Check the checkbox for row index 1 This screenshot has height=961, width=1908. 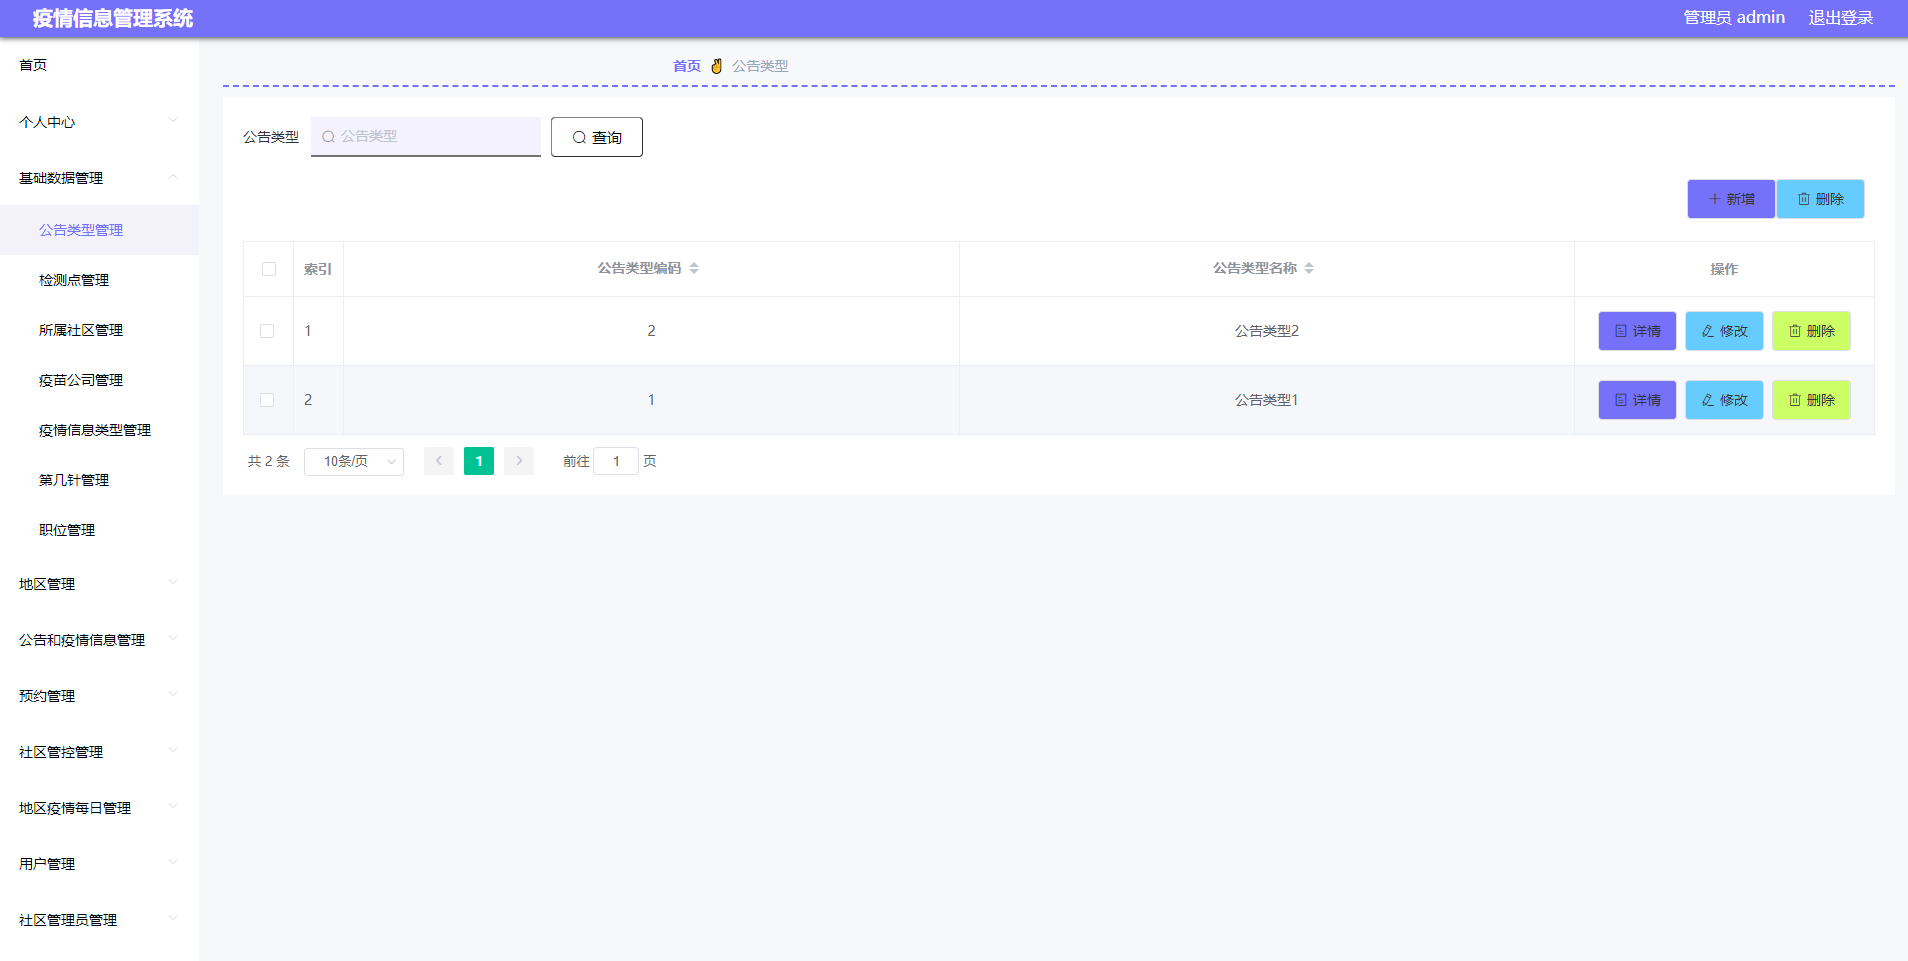coord(268,331)
